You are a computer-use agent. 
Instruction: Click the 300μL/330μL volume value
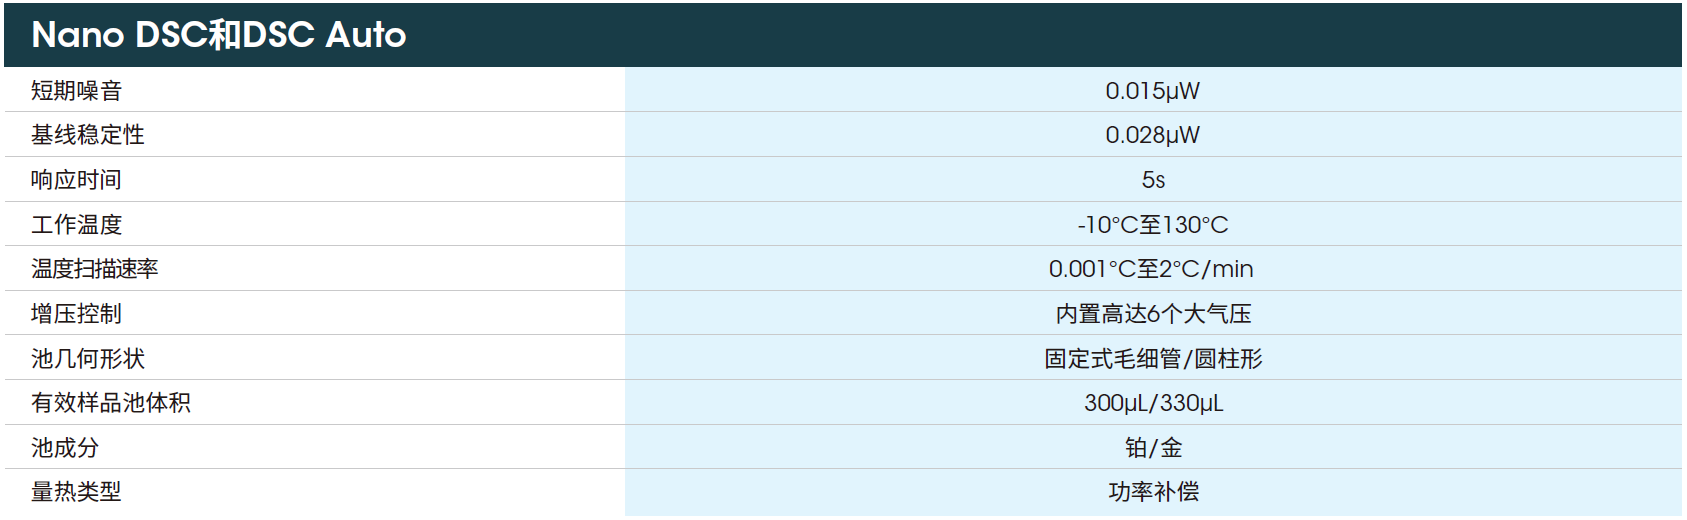pyautogui.click(x=1153, y=403)
